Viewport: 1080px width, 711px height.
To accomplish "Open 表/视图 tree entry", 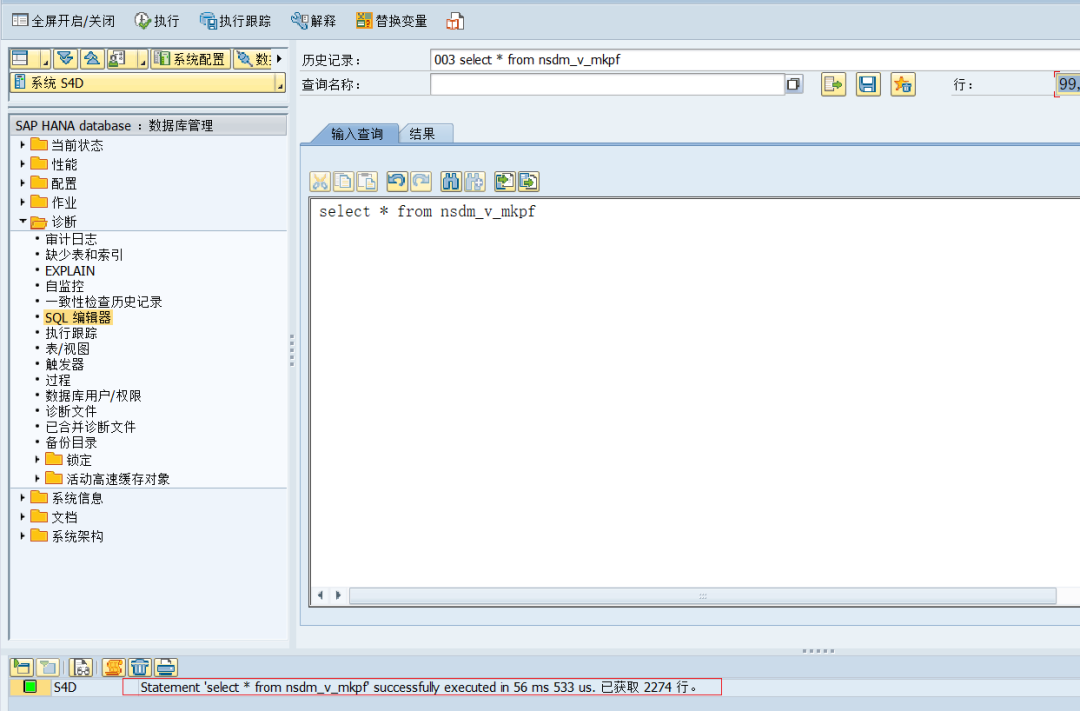I will click(x=67, y=349).
